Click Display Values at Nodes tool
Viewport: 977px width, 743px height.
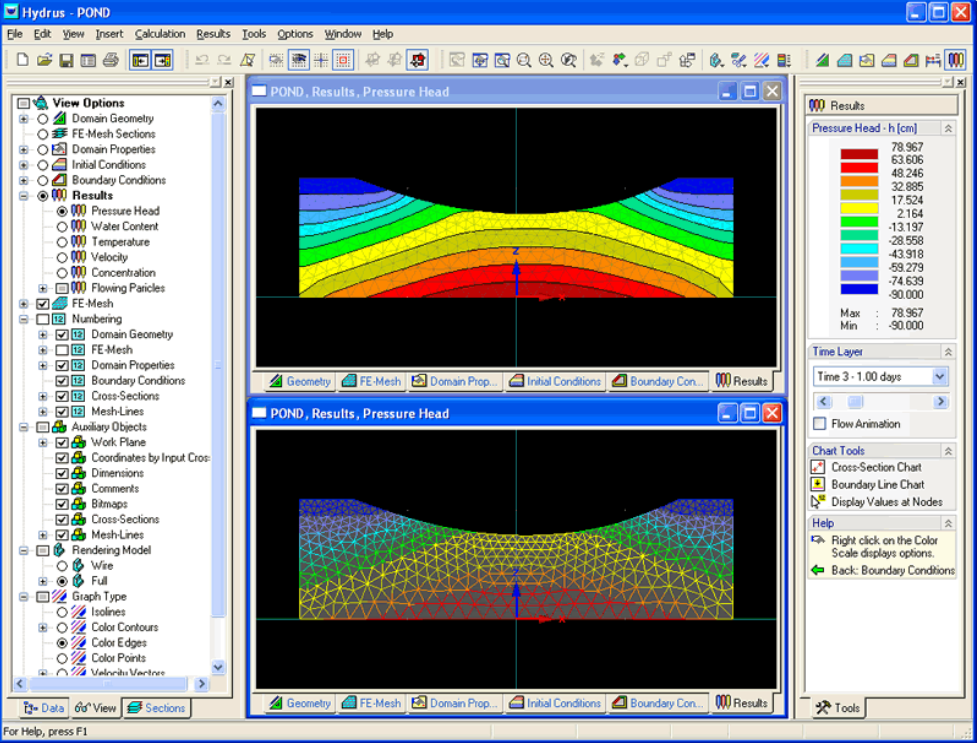(886, 502)
